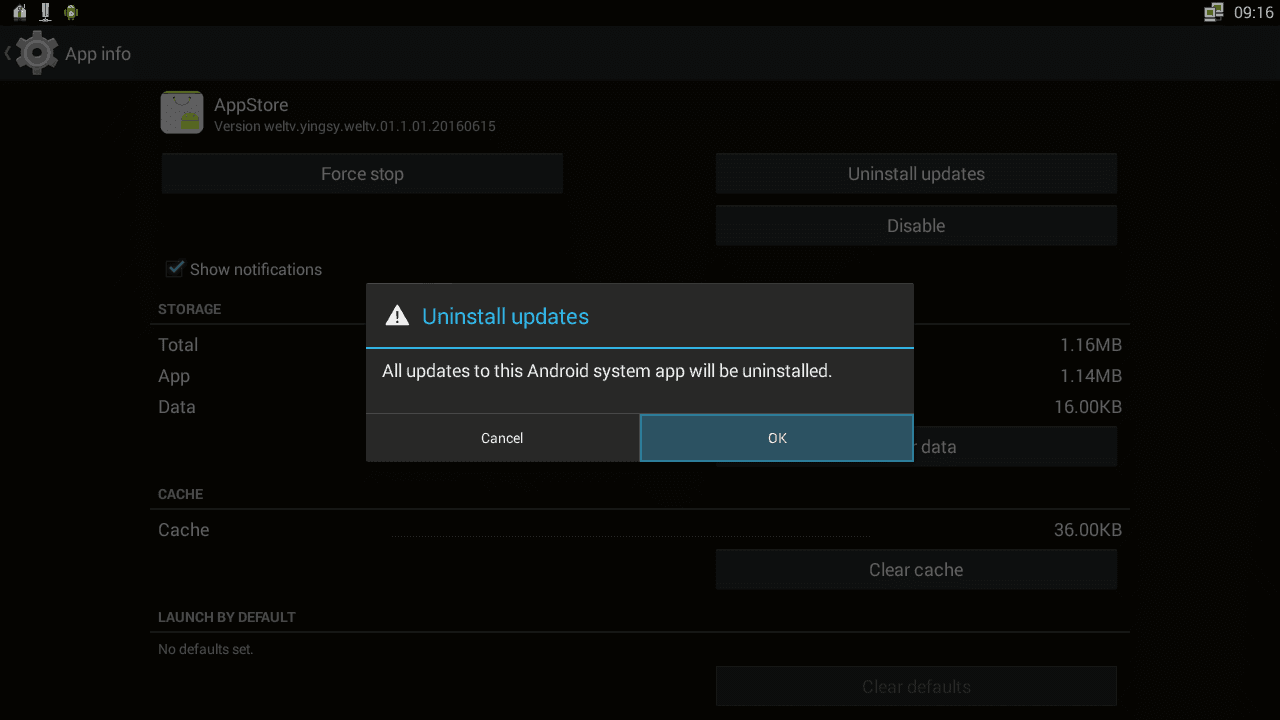Tap the USB plug notification icon
1280x720 pixels.
45,12
